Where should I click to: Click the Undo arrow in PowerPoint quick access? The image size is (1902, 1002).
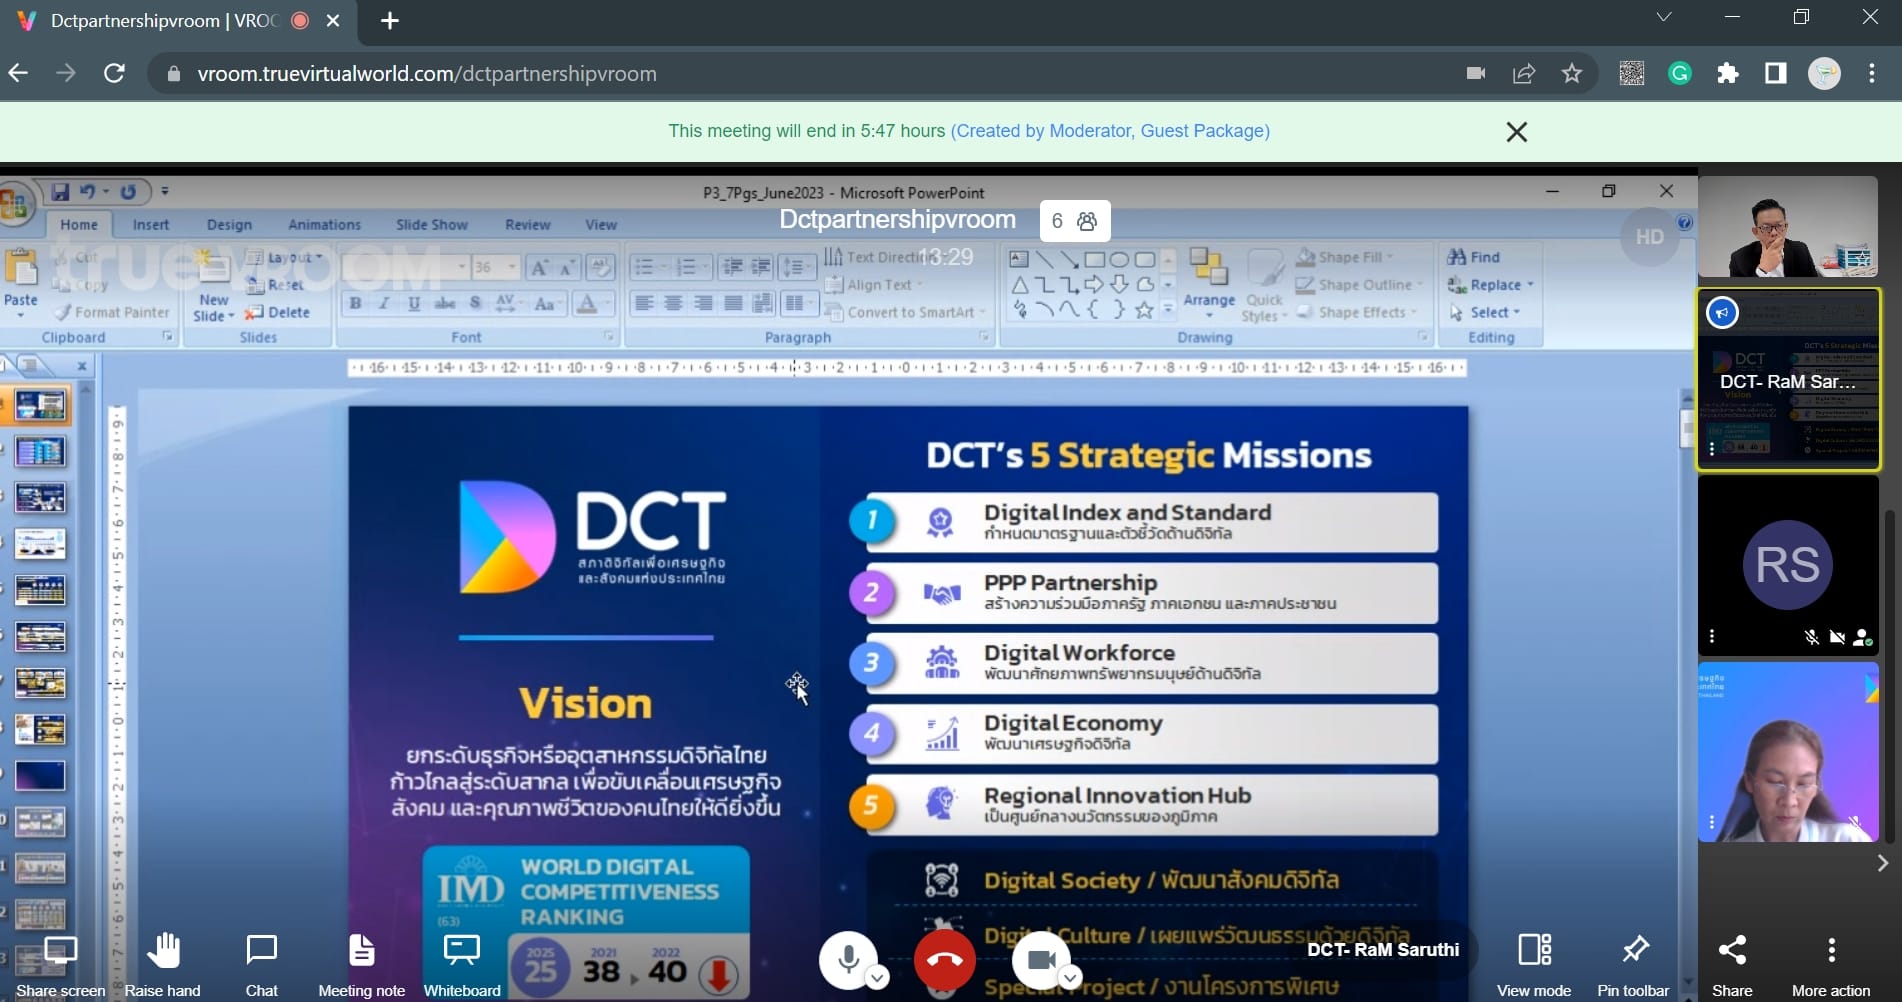(x=87, y=191)
